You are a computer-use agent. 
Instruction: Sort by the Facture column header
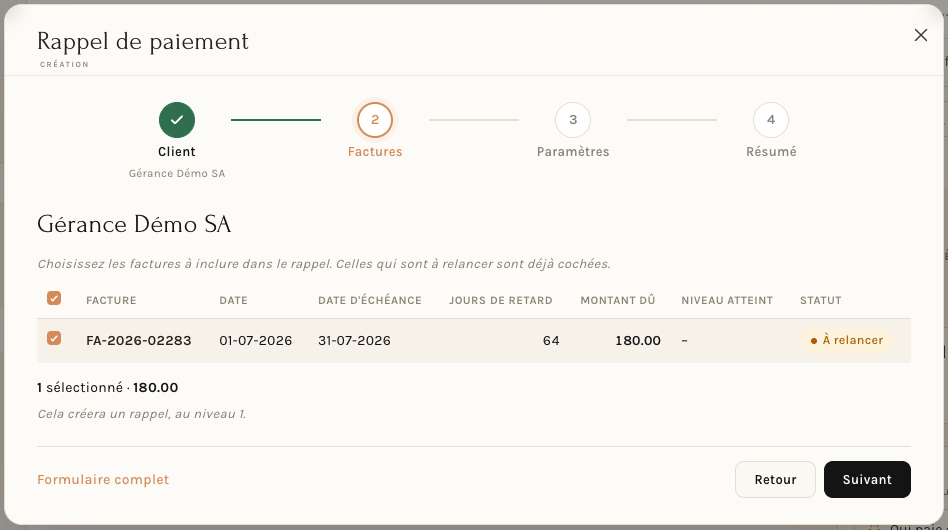coord(111,300)
